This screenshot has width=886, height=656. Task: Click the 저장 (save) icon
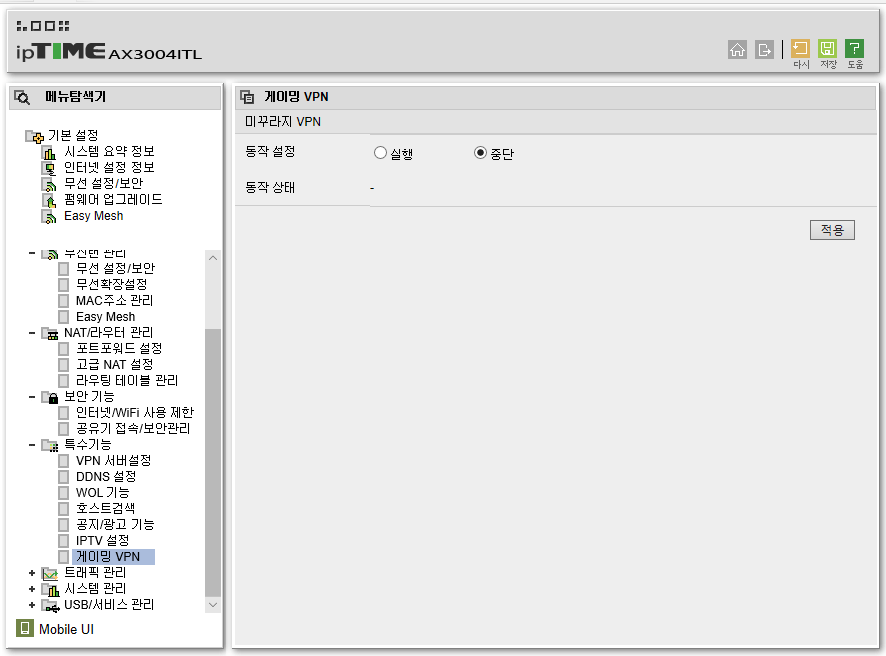point(828,49)
